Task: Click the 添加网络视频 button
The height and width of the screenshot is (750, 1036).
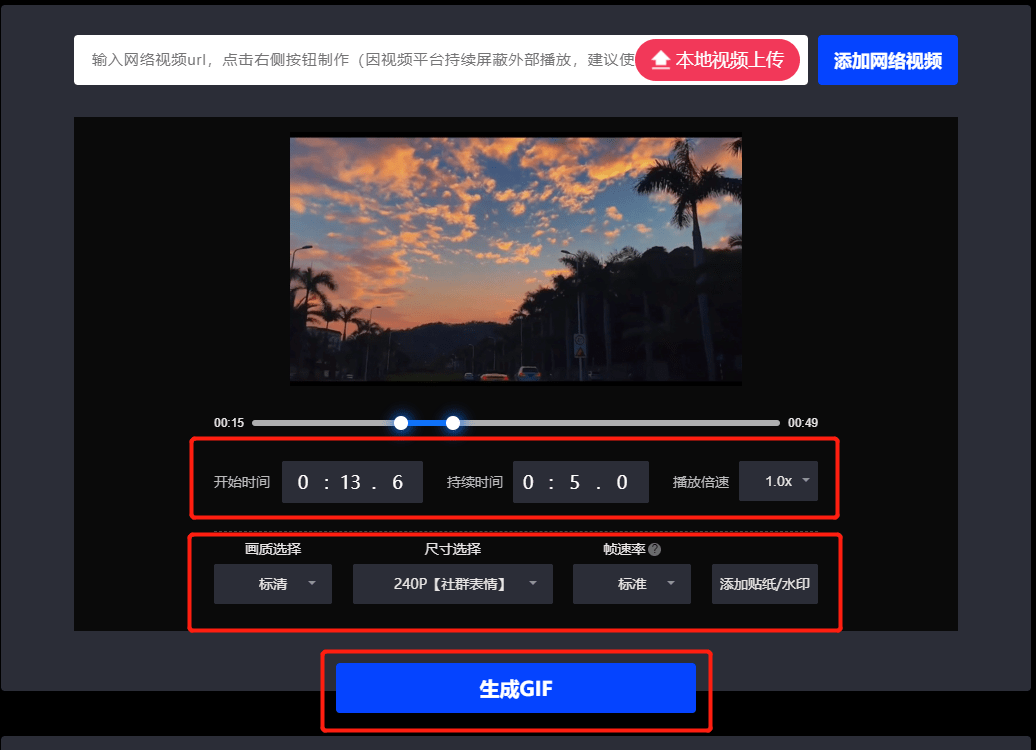Action: point(887,60)
